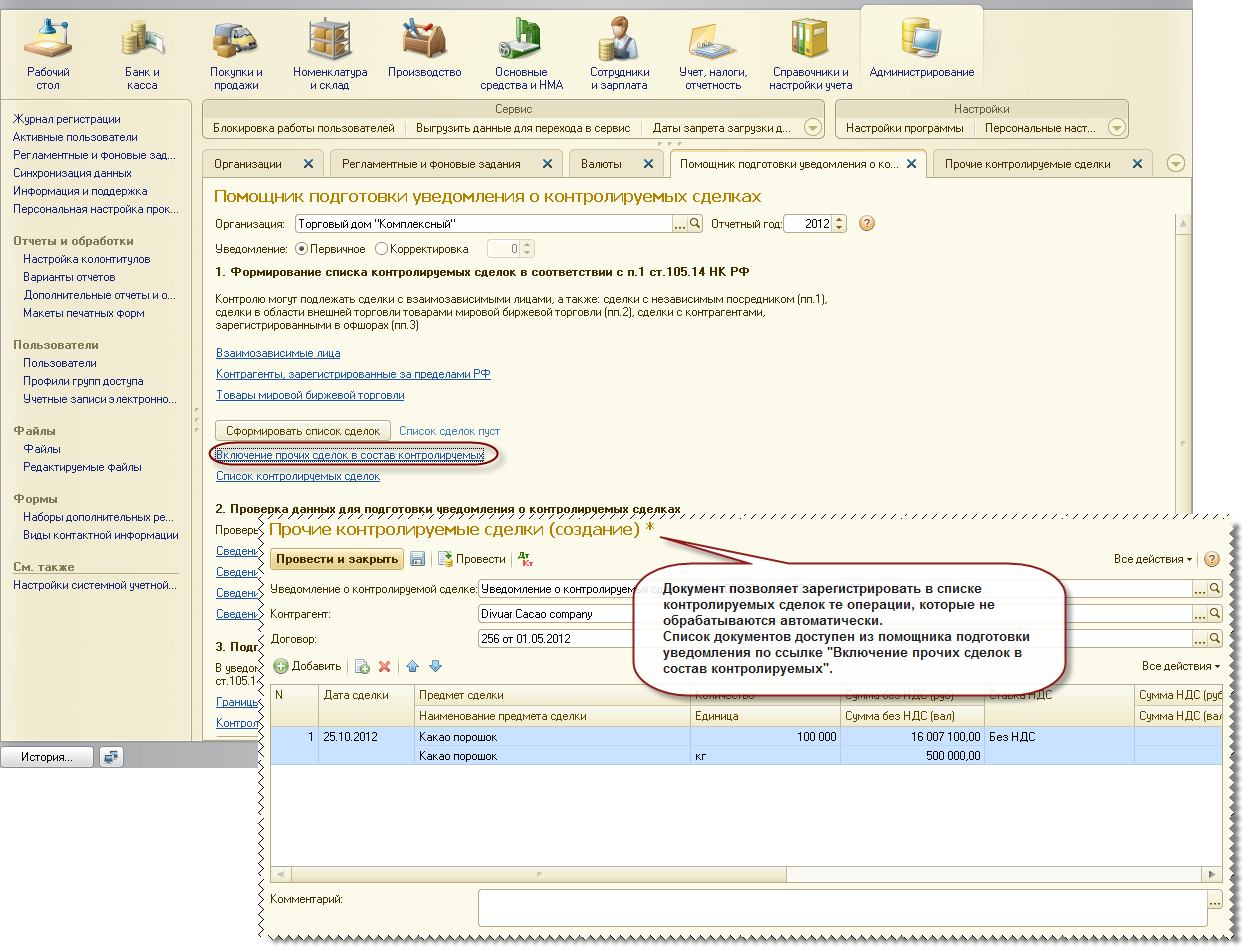The height and width of the screenshot is (947, 1242).
Task: Click the table's horizontal scrollbar
Action: (745, 872)
